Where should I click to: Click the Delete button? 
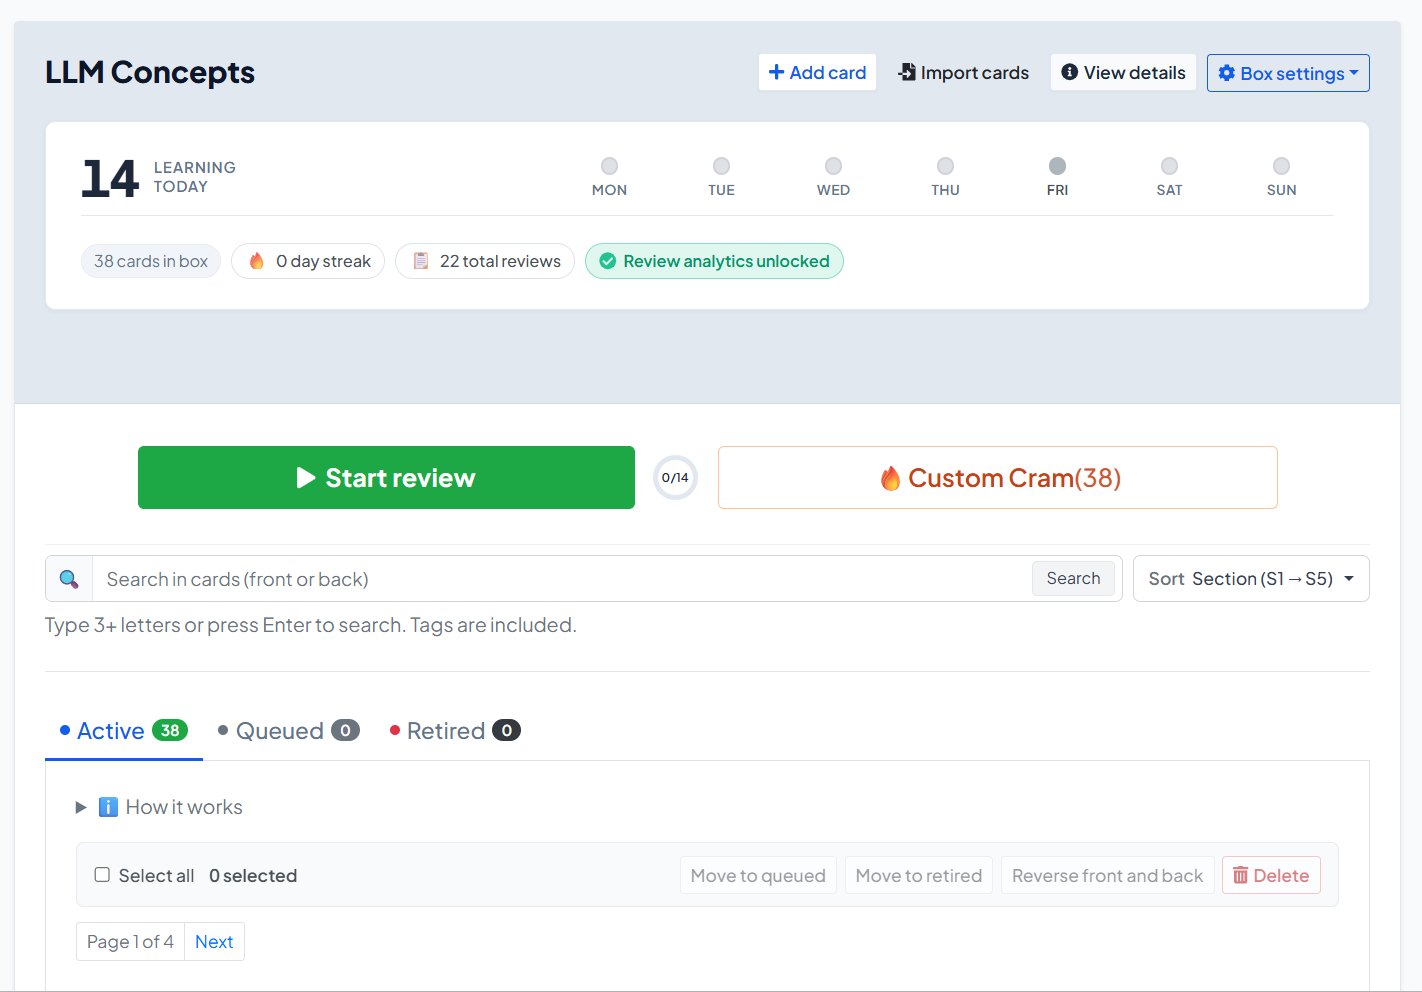1271,876
